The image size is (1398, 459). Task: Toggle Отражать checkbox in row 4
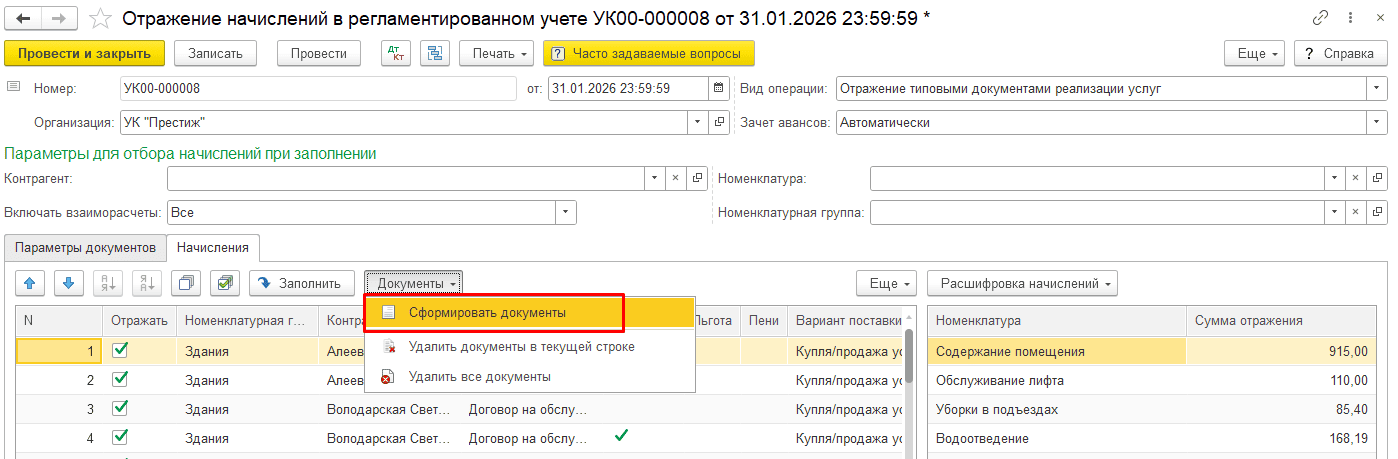pyautogui.click(x=121, y=437)
